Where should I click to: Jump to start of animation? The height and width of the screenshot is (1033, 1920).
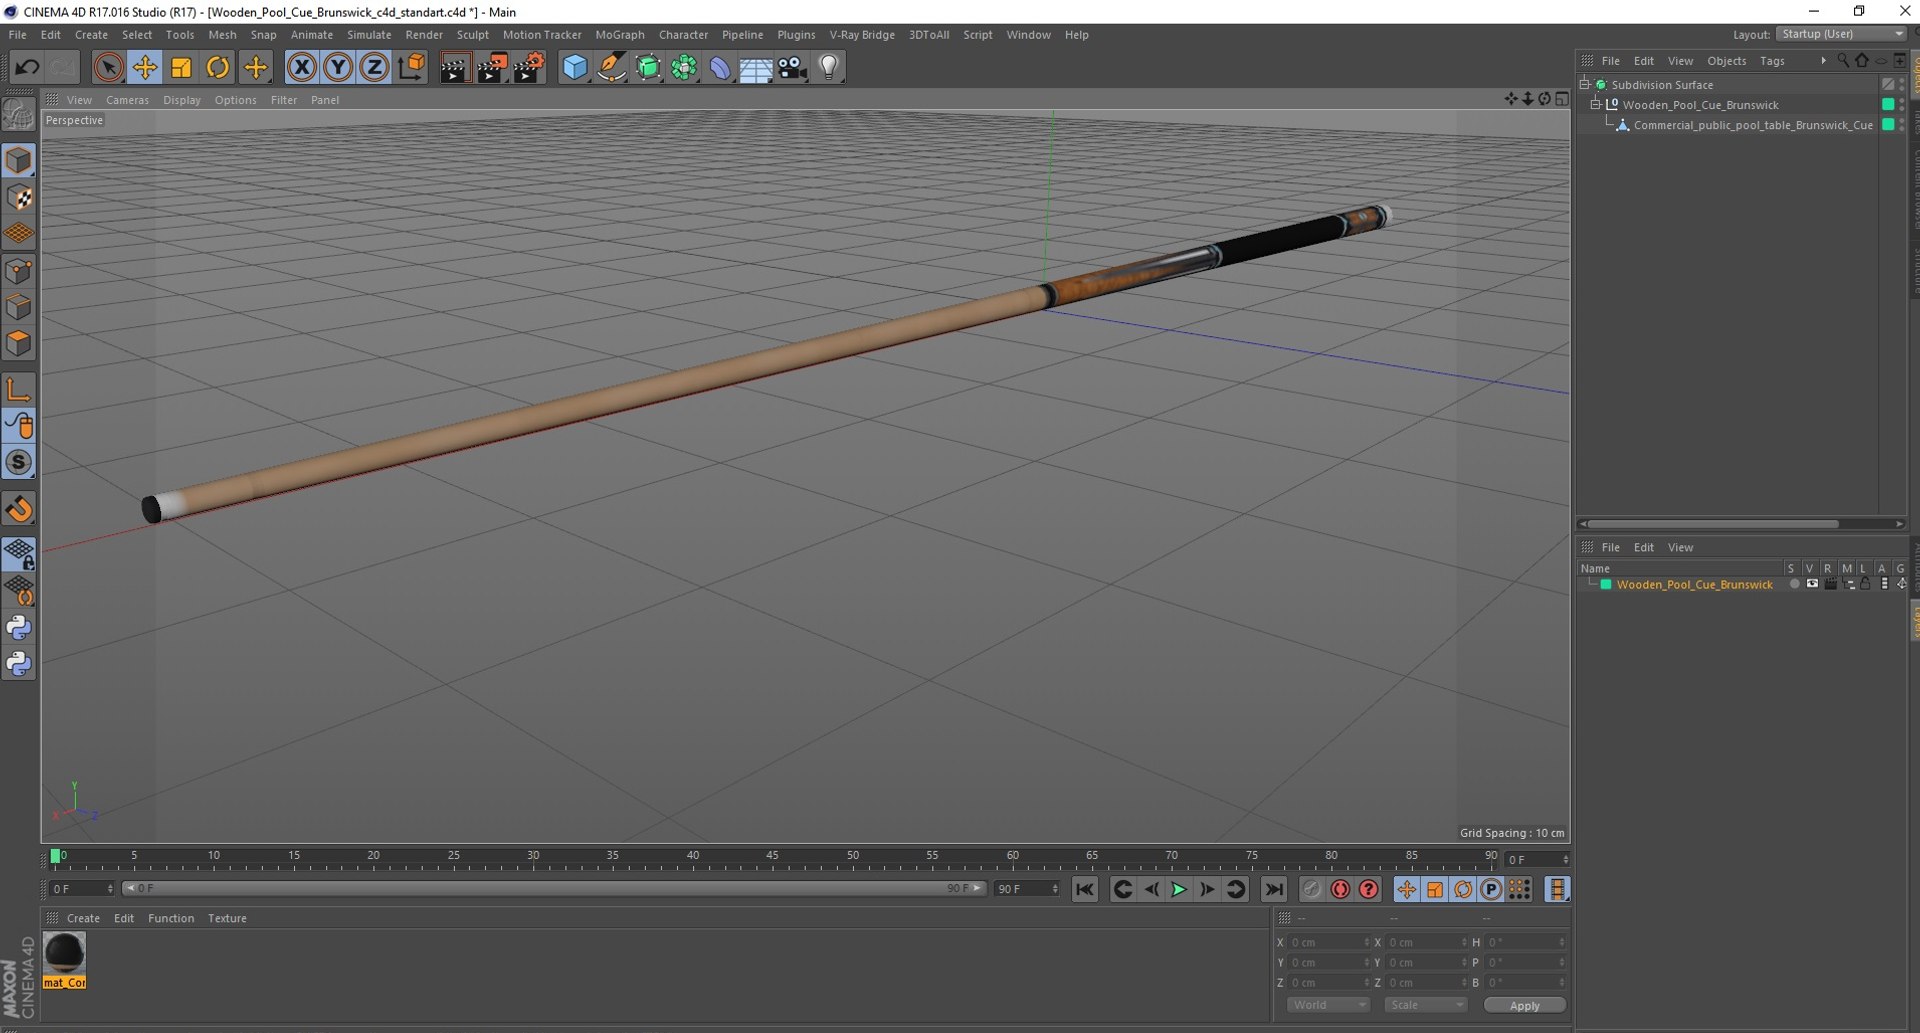(x=1085, y=889)
